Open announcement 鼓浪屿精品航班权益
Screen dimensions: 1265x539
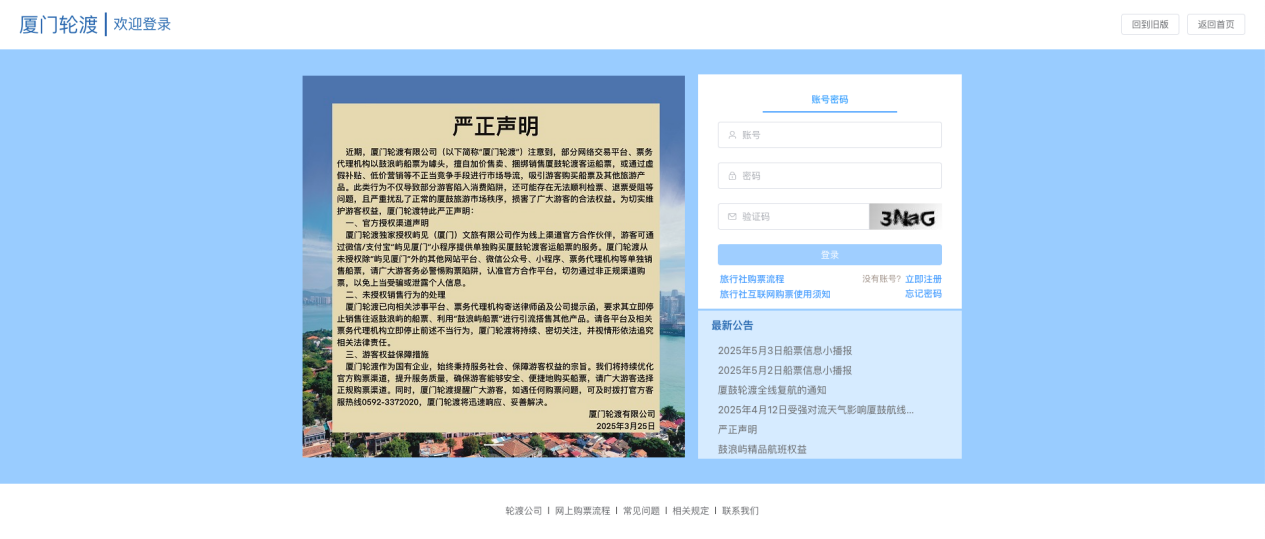tap(762, 449)
